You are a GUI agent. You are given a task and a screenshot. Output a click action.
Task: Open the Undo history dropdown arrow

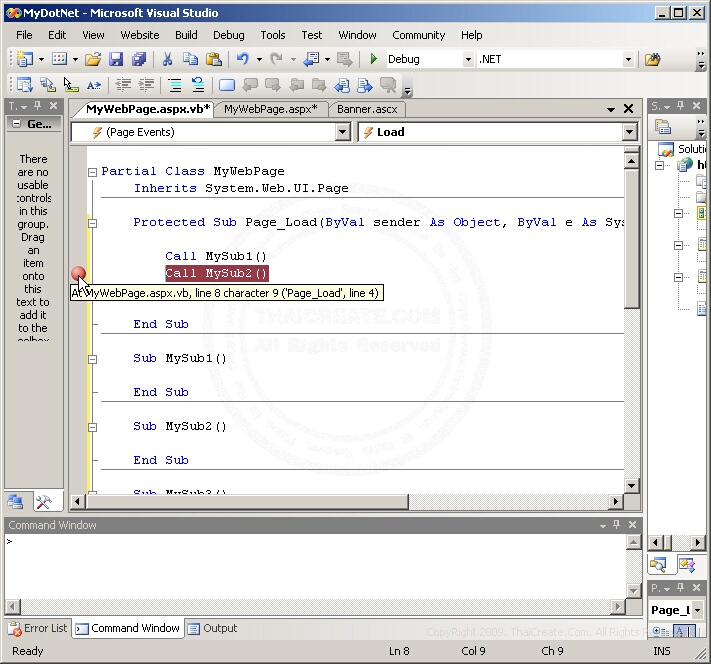pyautogui.click(x=259, y=59)
